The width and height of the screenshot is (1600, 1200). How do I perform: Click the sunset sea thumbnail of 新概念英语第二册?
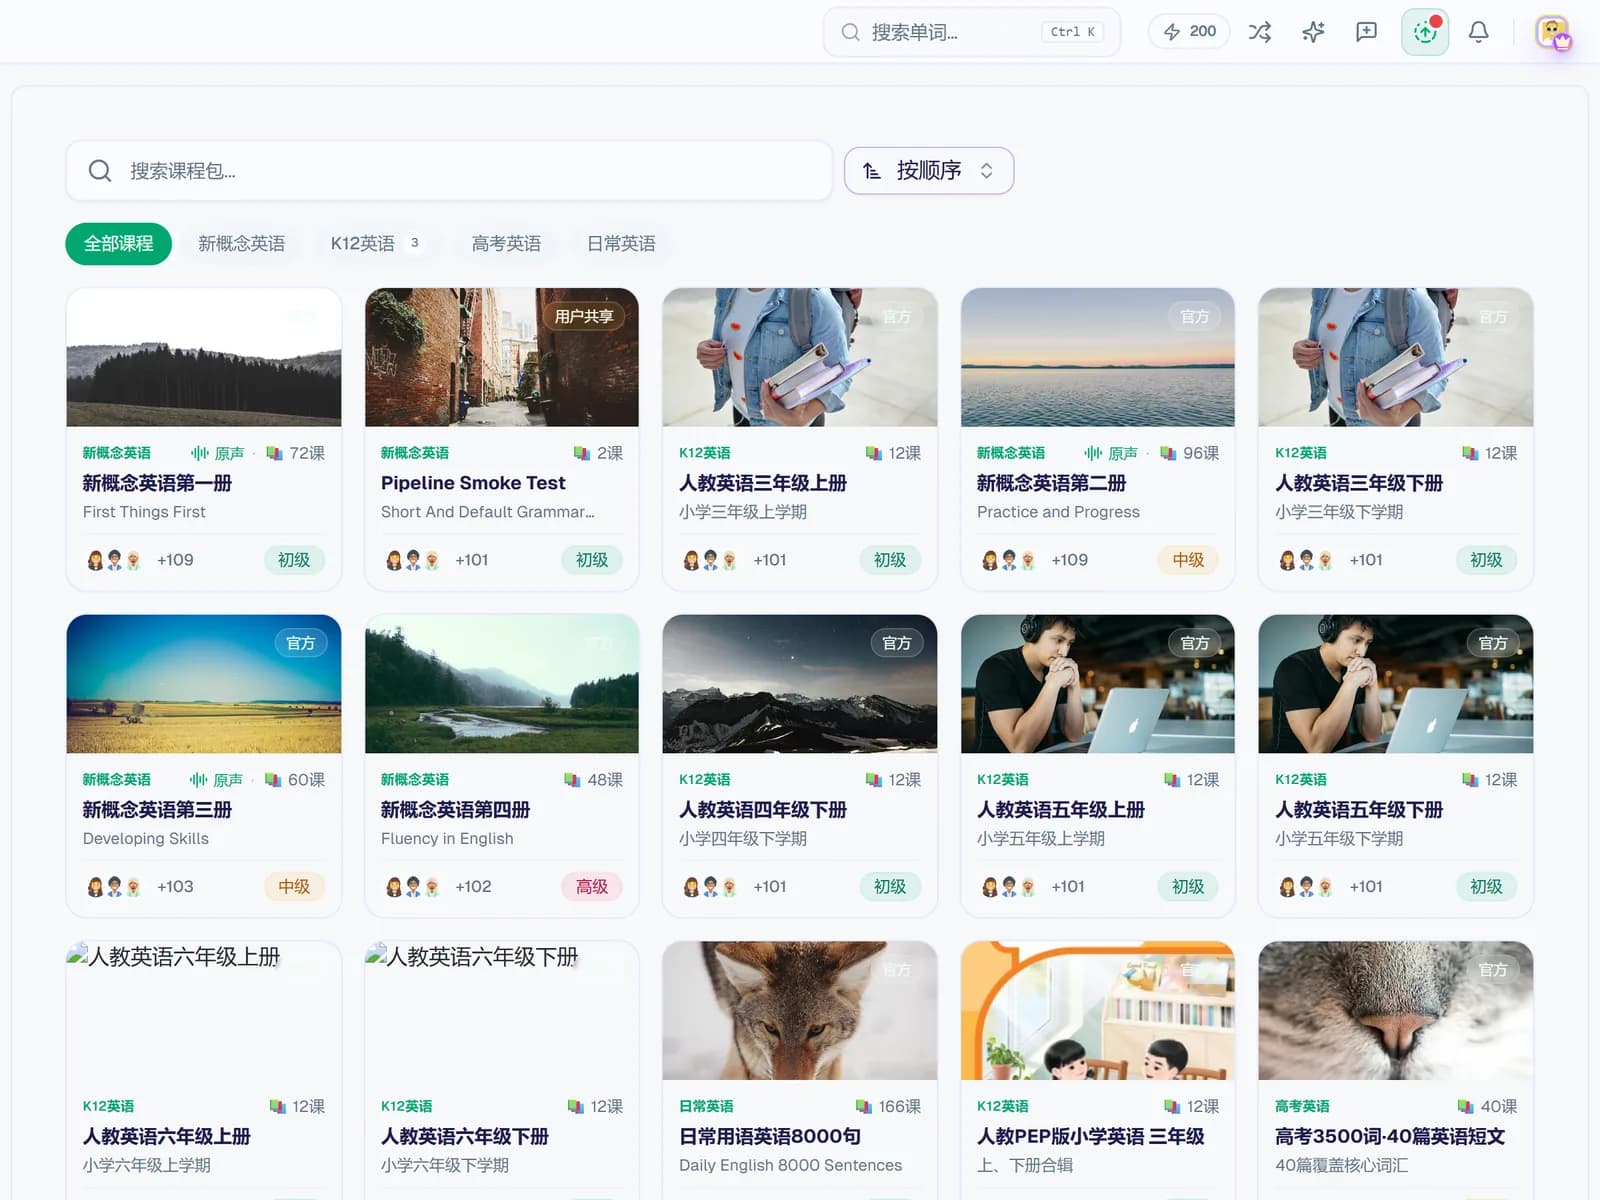click(1098, 358)
